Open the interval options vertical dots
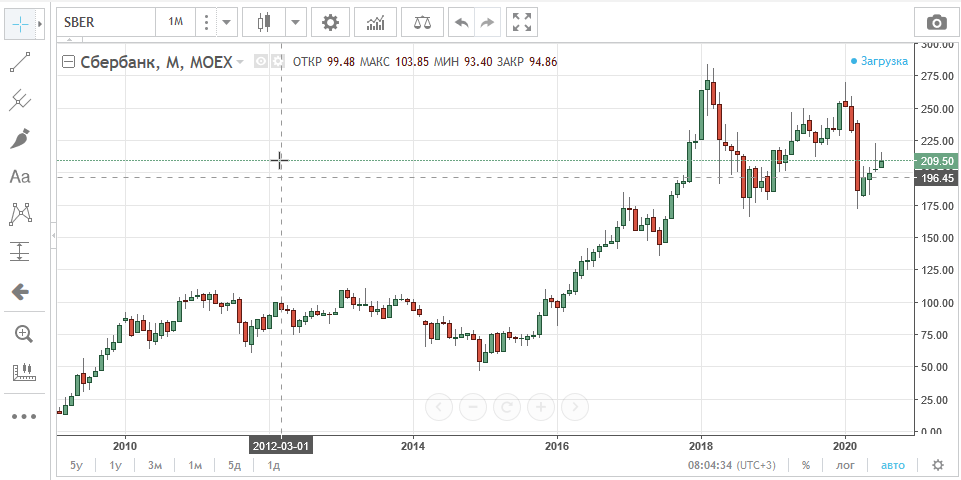Viewport: 961px width, 480px height. 207,23
